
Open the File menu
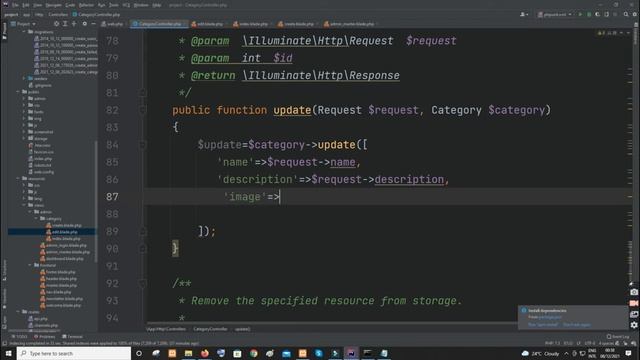[15, 5]
